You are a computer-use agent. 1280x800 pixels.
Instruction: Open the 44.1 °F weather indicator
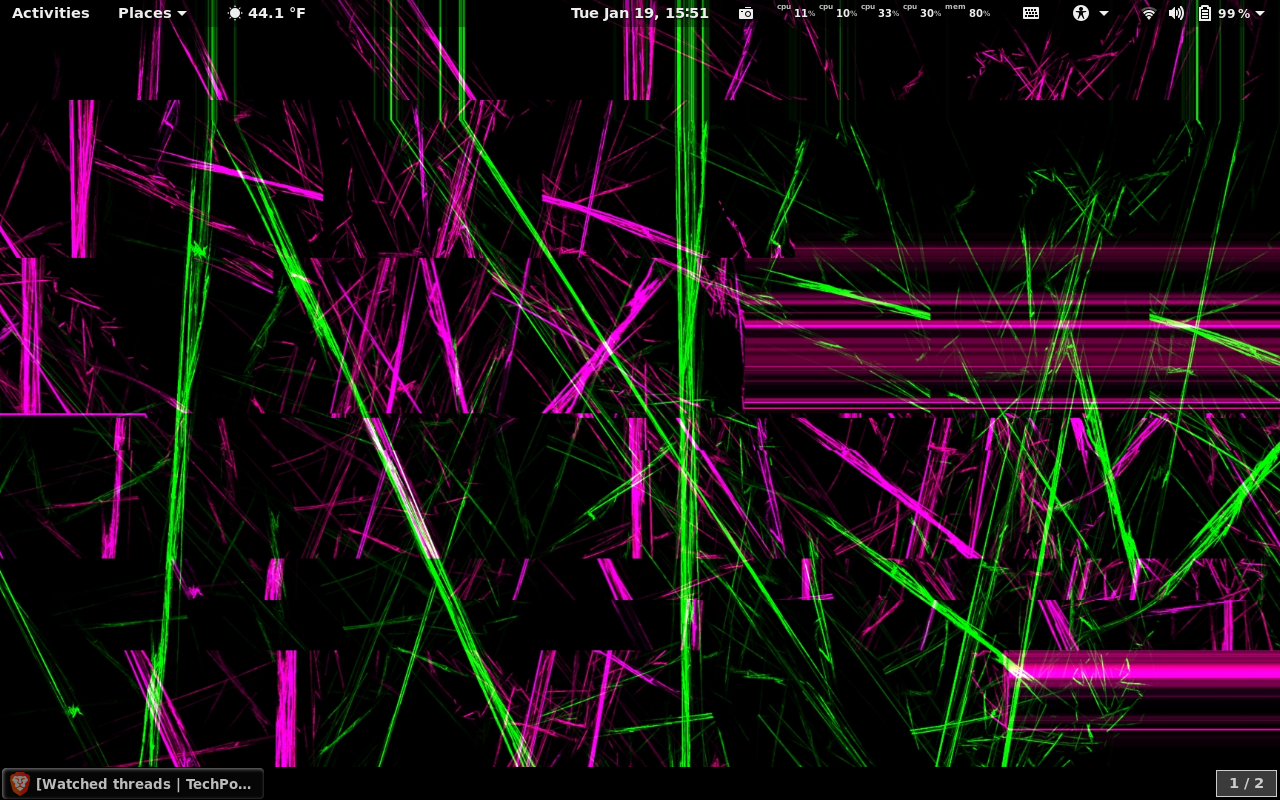[277, 13]
